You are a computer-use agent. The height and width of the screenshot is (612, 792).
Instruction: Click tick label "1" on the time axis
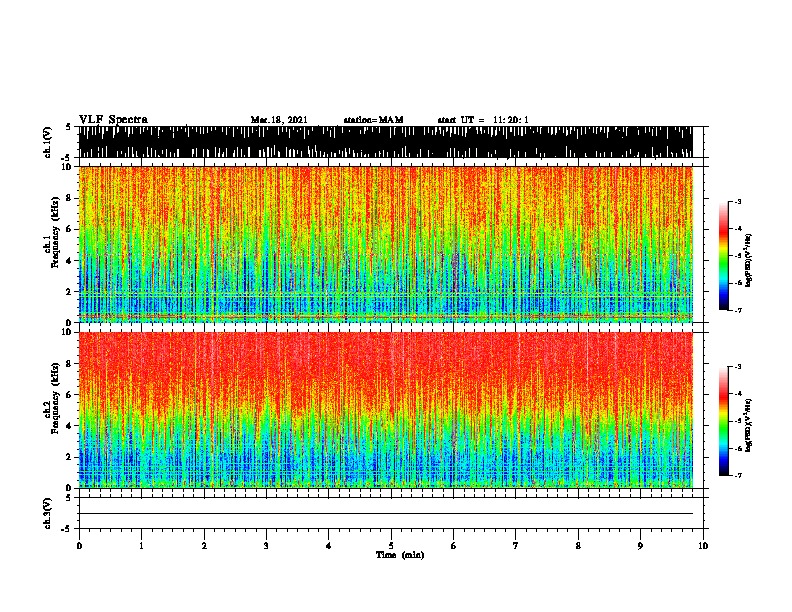point(141,546)
